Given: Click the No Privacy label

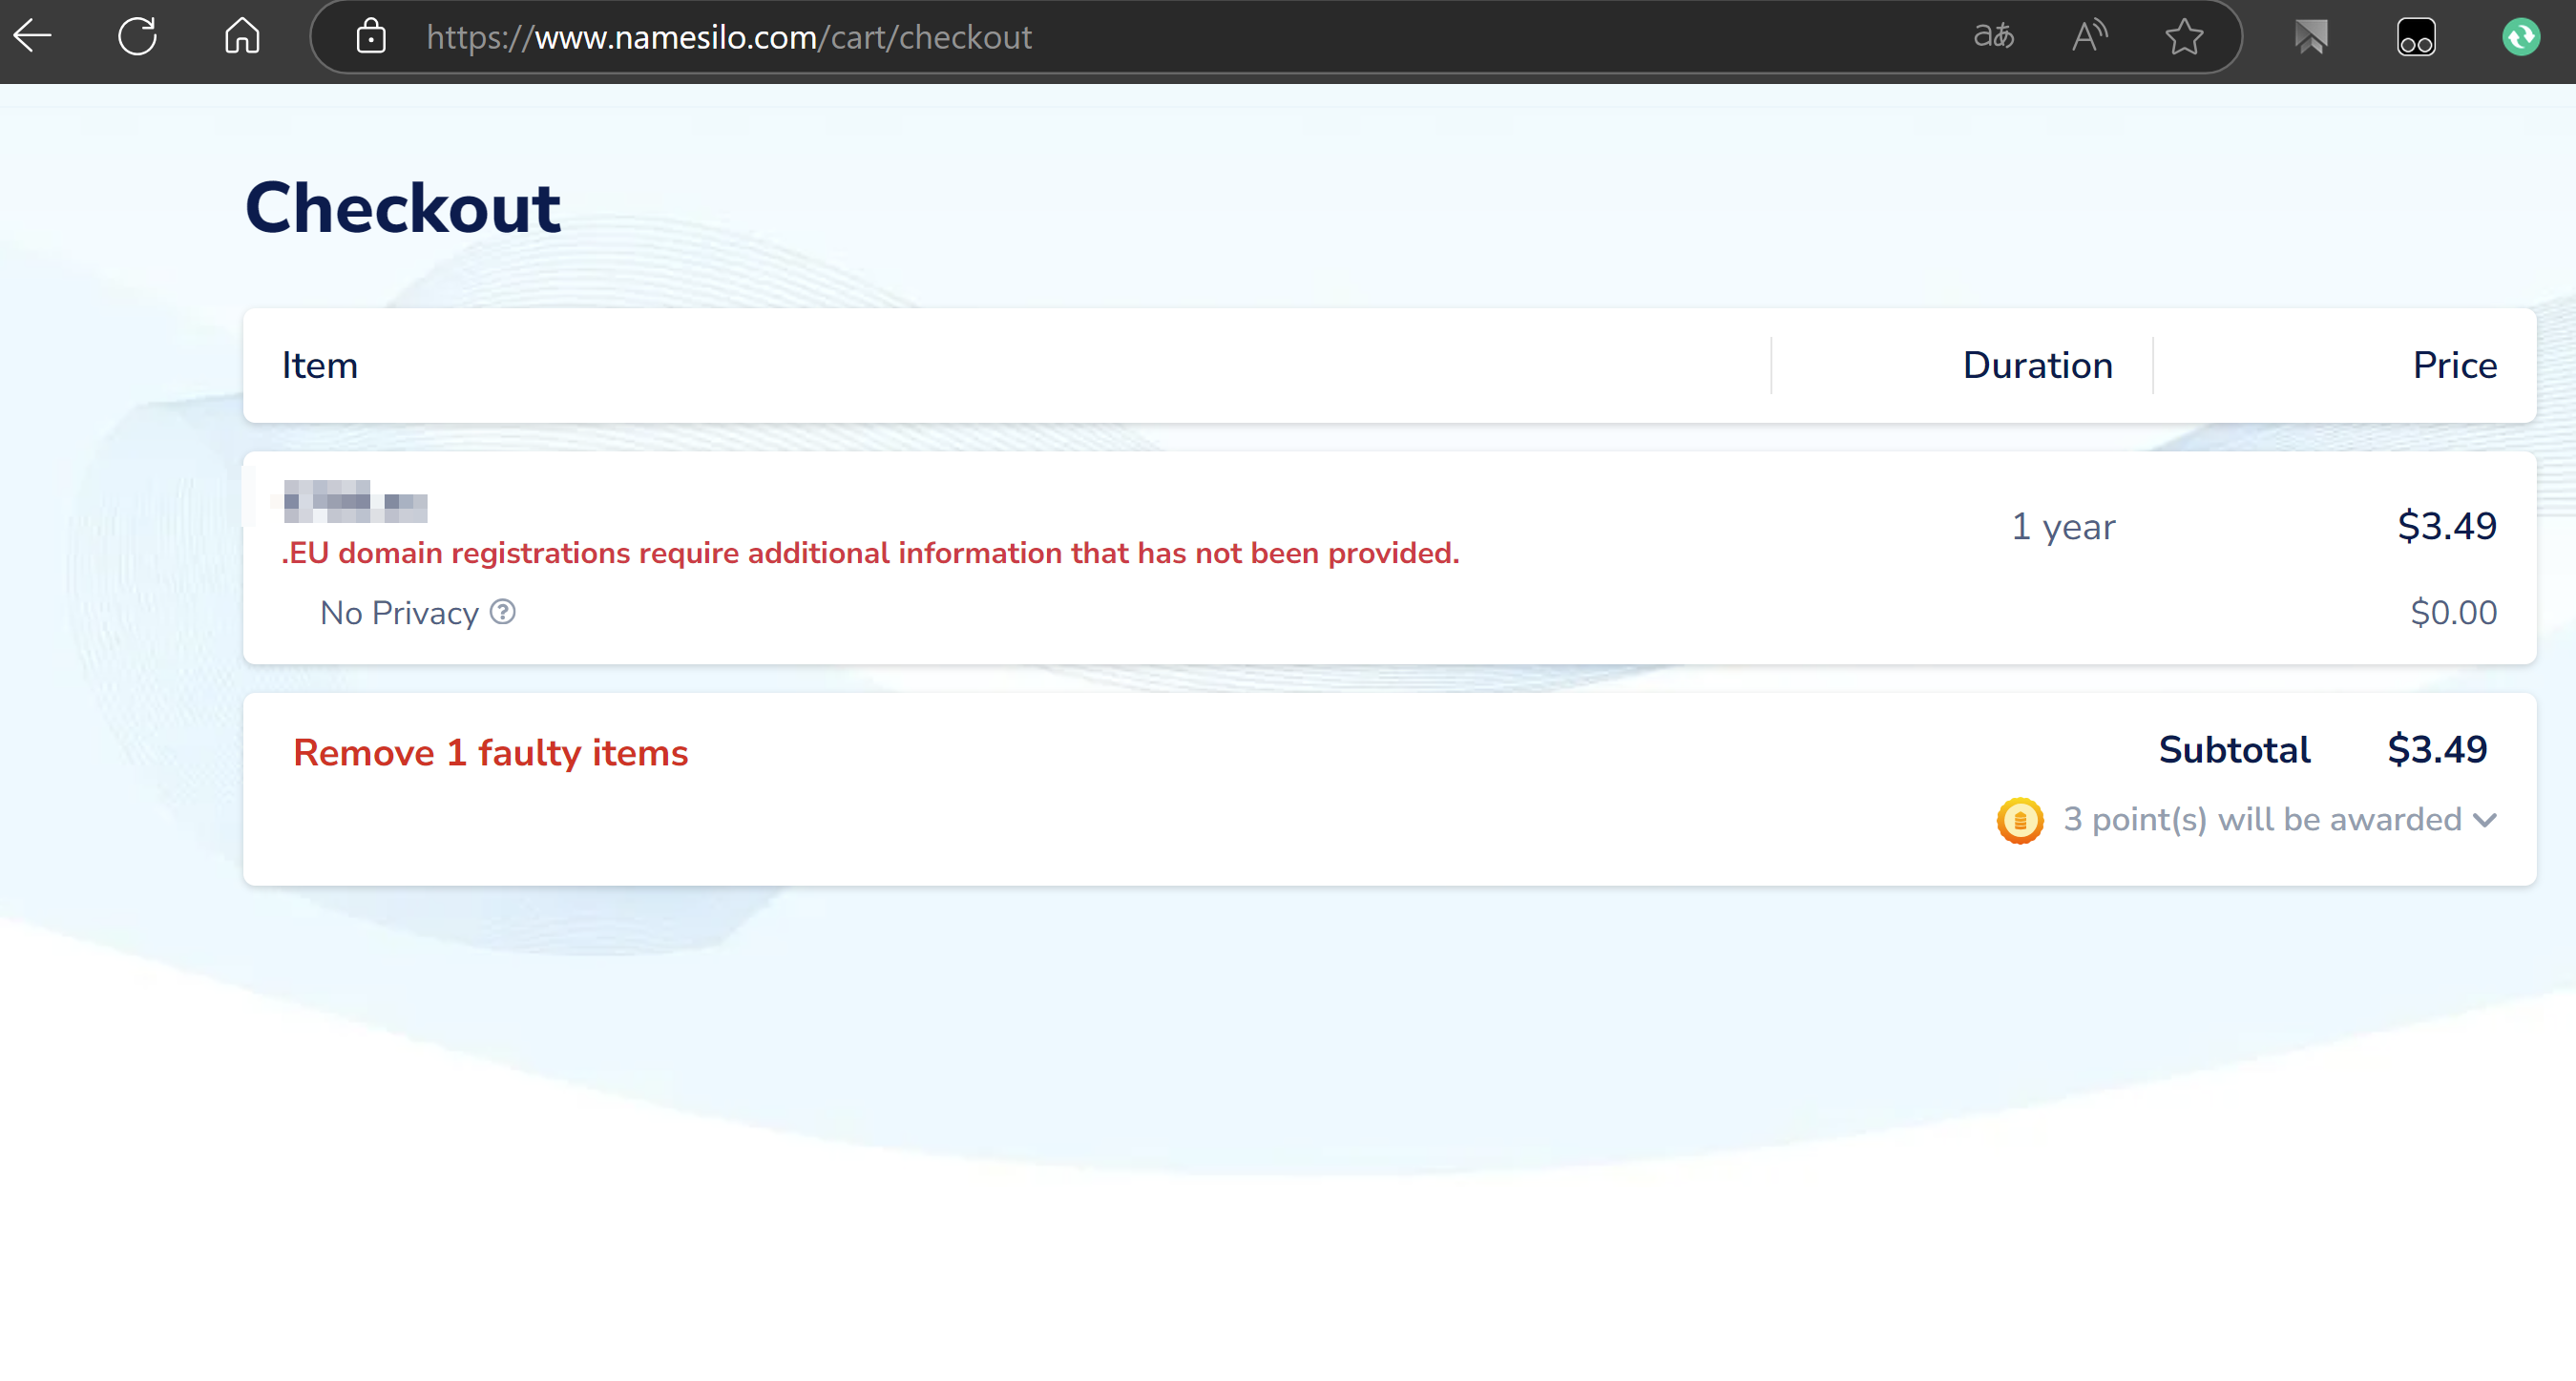Looking at the screenshot, I should [399, 612].
